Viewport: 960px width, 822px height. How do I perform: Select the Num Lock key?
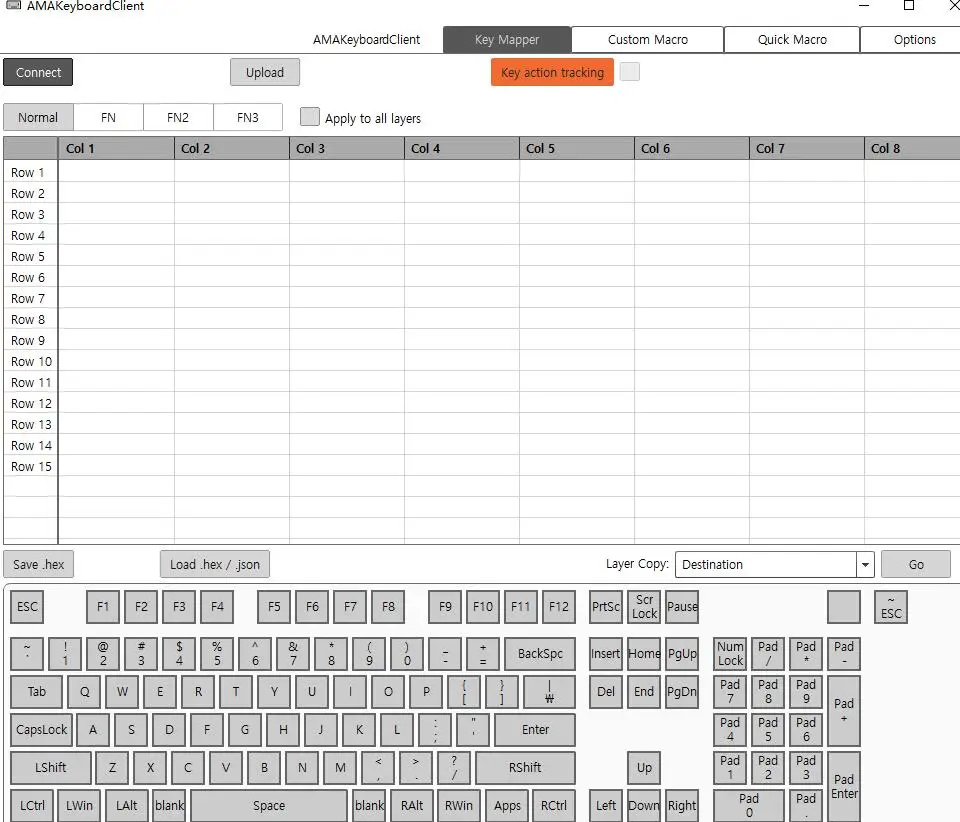coord(730,654)
